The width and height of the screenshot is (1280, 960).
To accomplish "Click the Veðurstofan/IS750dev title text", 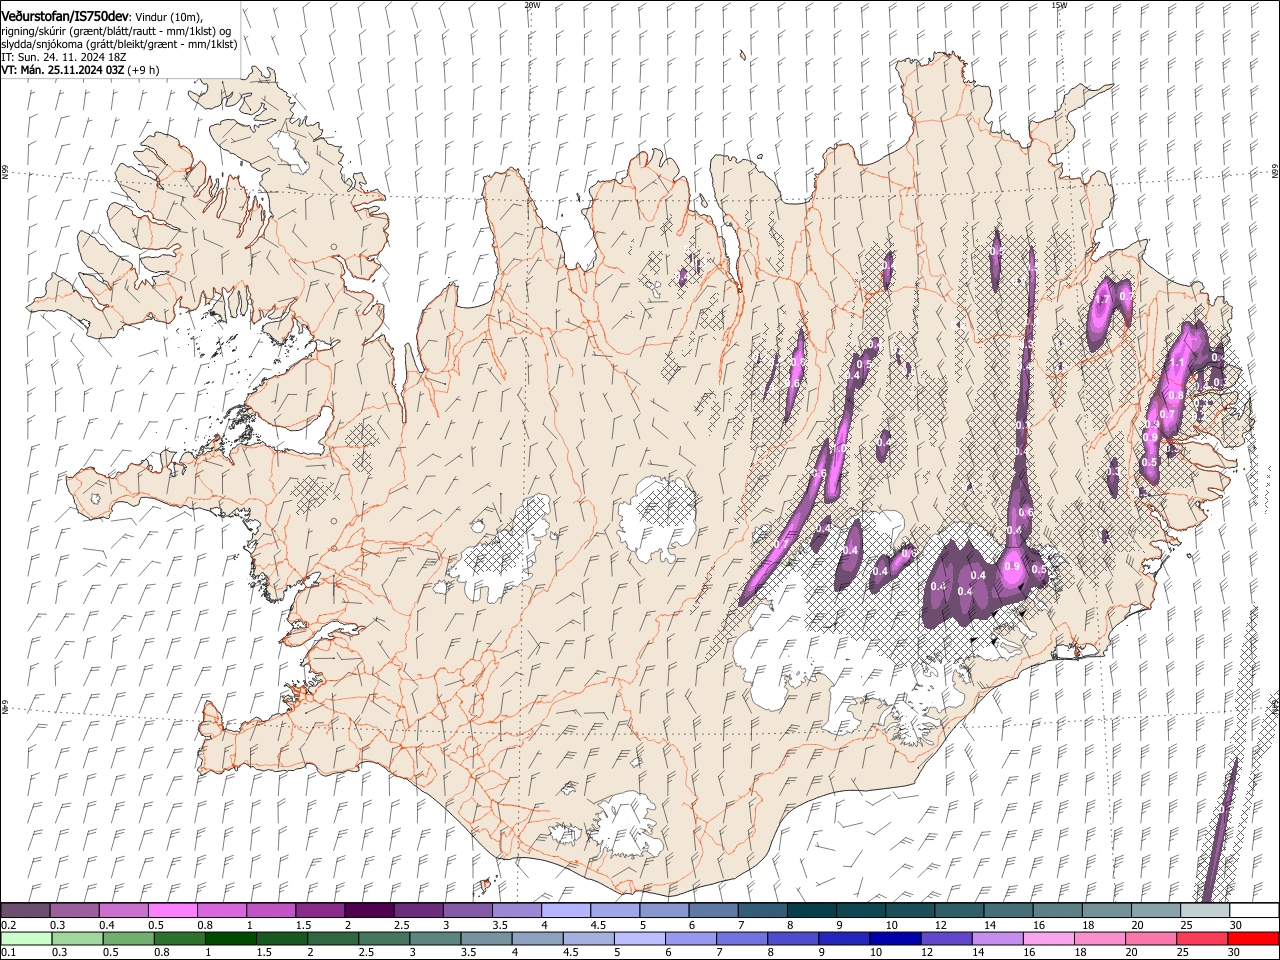I will click(66, 17).
